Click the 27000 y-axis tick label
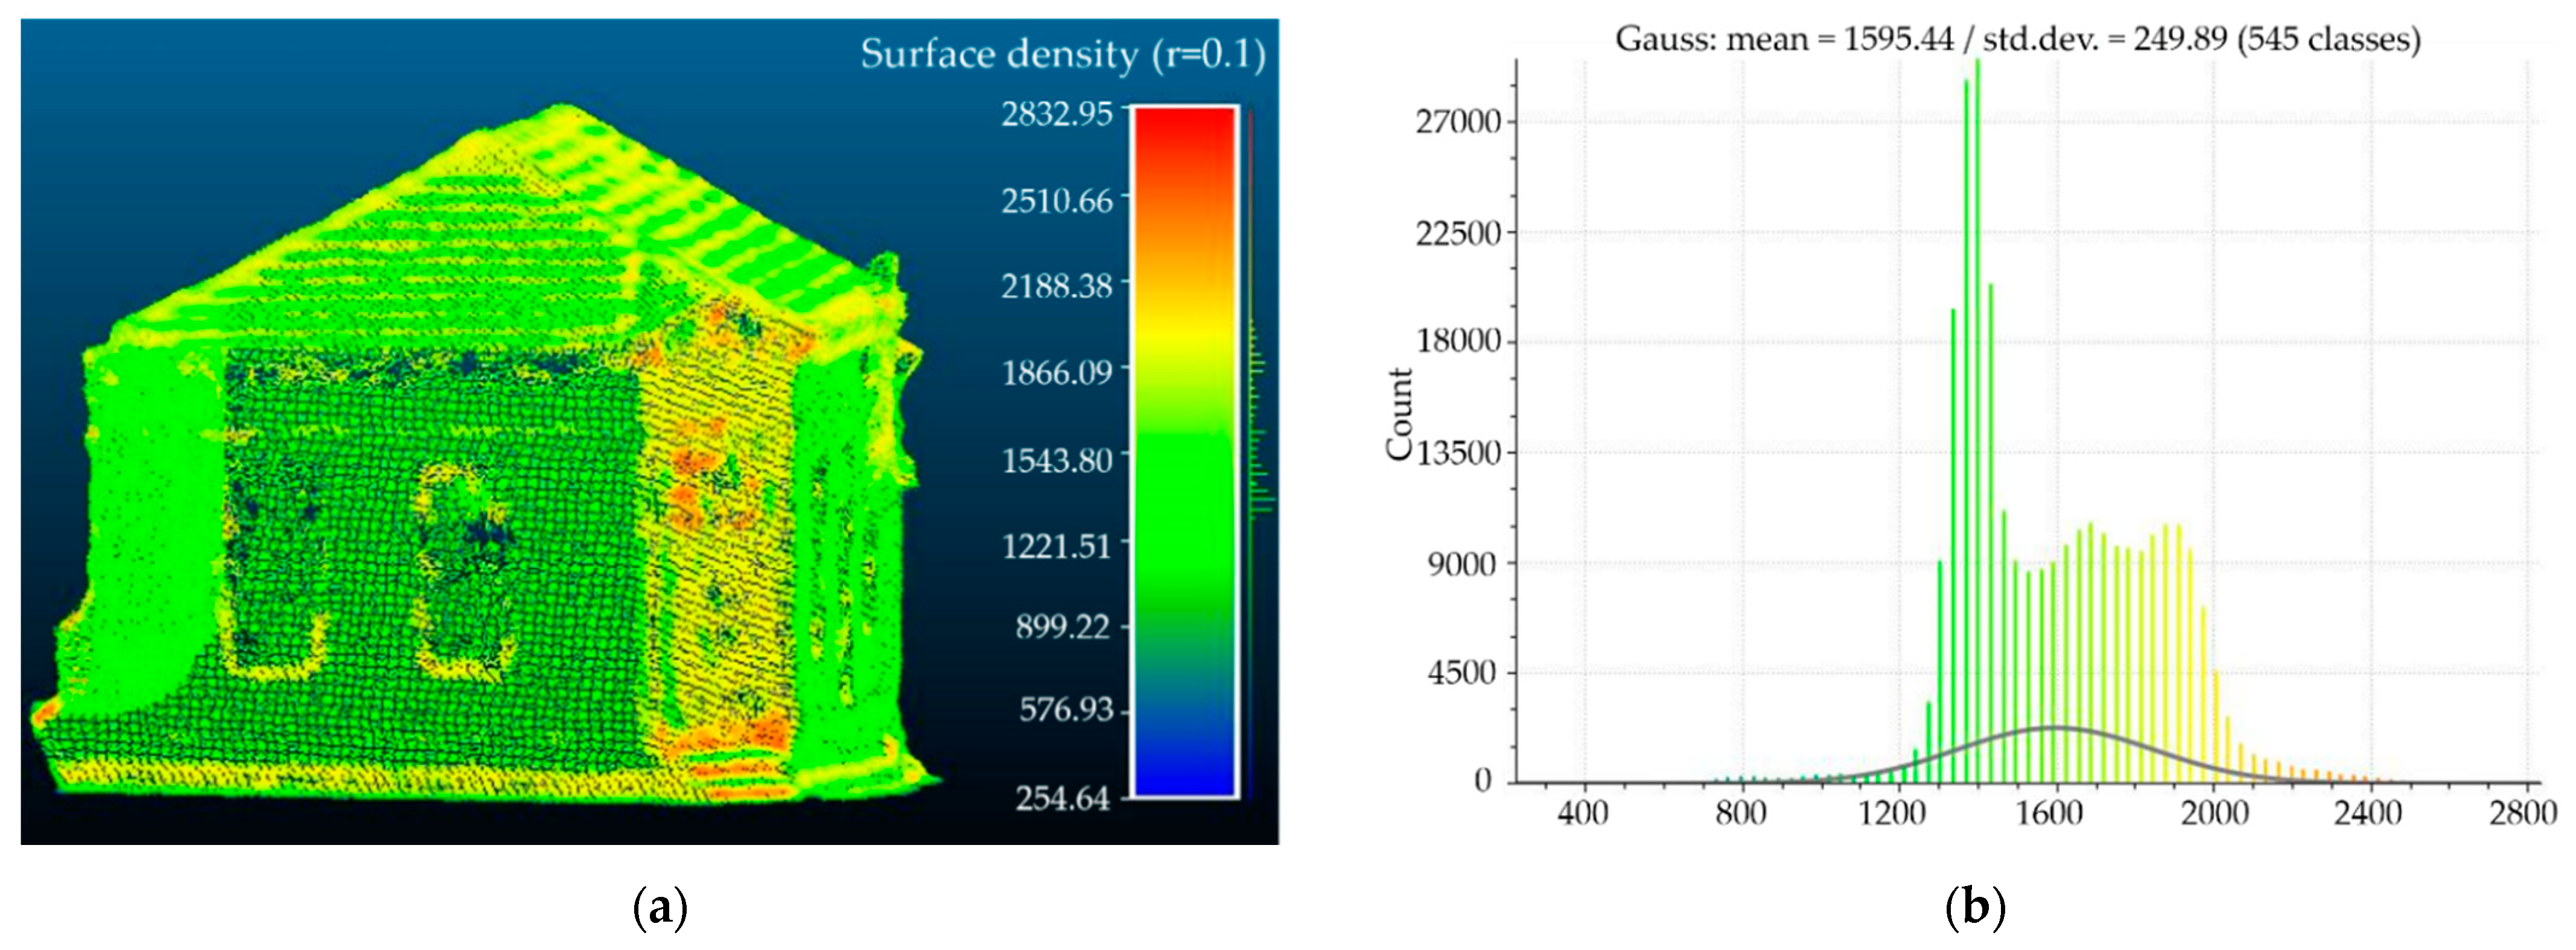2576x950 pixels. click(1460, 122)
